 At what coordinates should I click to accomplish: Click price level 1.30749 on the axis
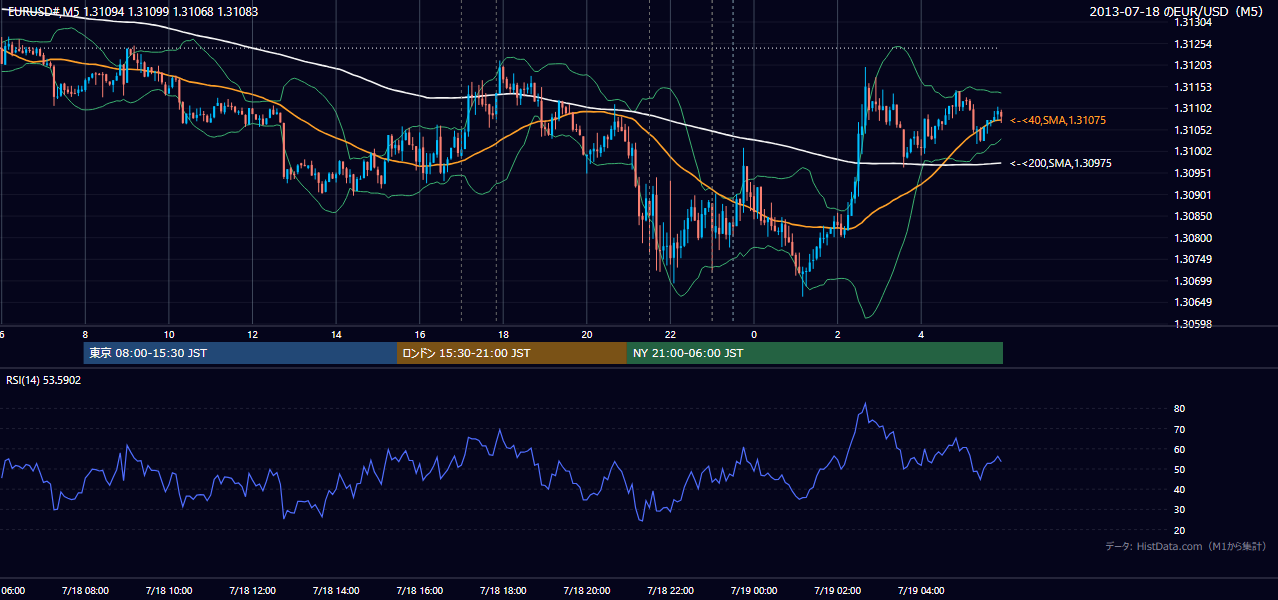tap(1194, 259)
